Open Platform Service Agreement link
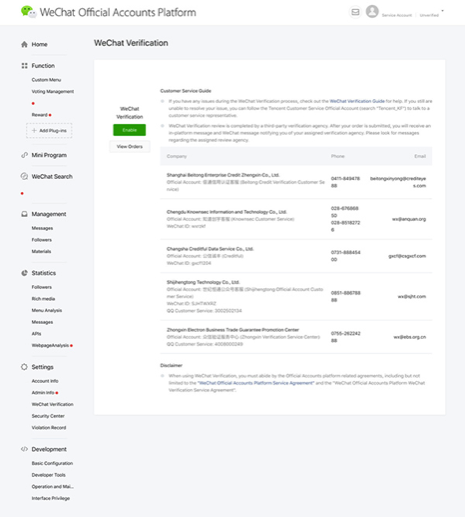The image size is (467, 519). 256,383
